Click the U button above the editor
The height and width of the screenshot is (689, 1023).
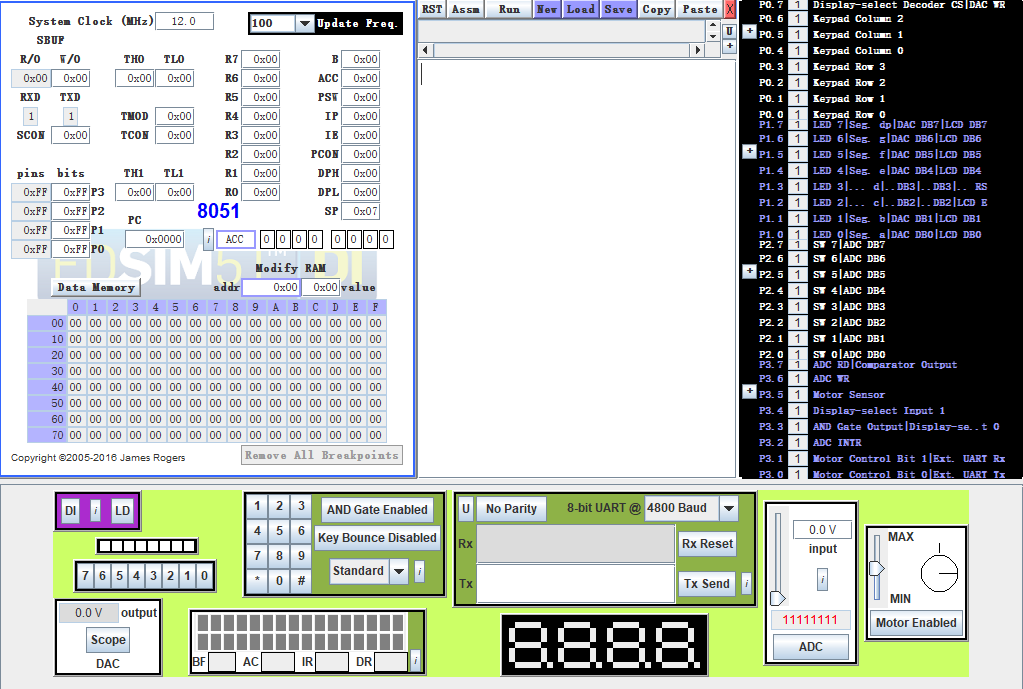tap(729, 31)
